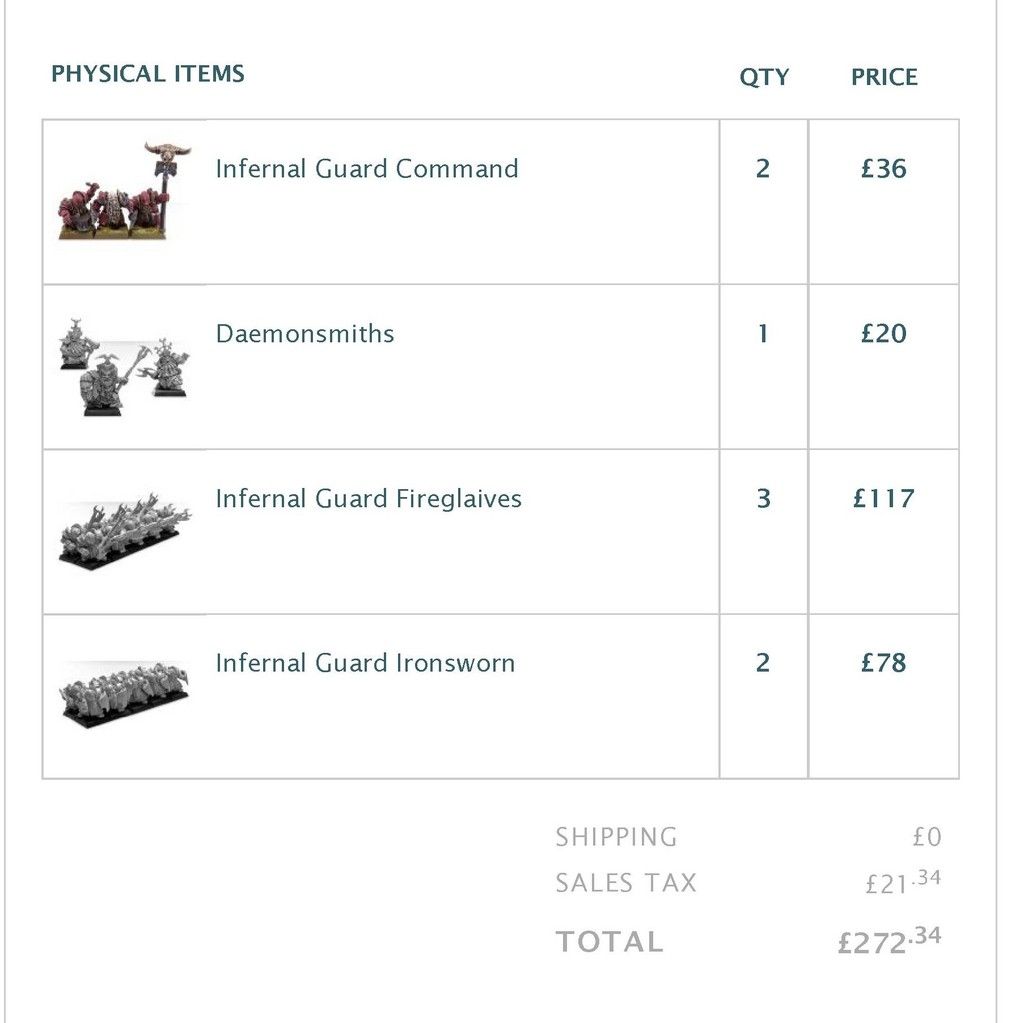Open the Infernal Guard Ironsworn product image

pos(125,695)
